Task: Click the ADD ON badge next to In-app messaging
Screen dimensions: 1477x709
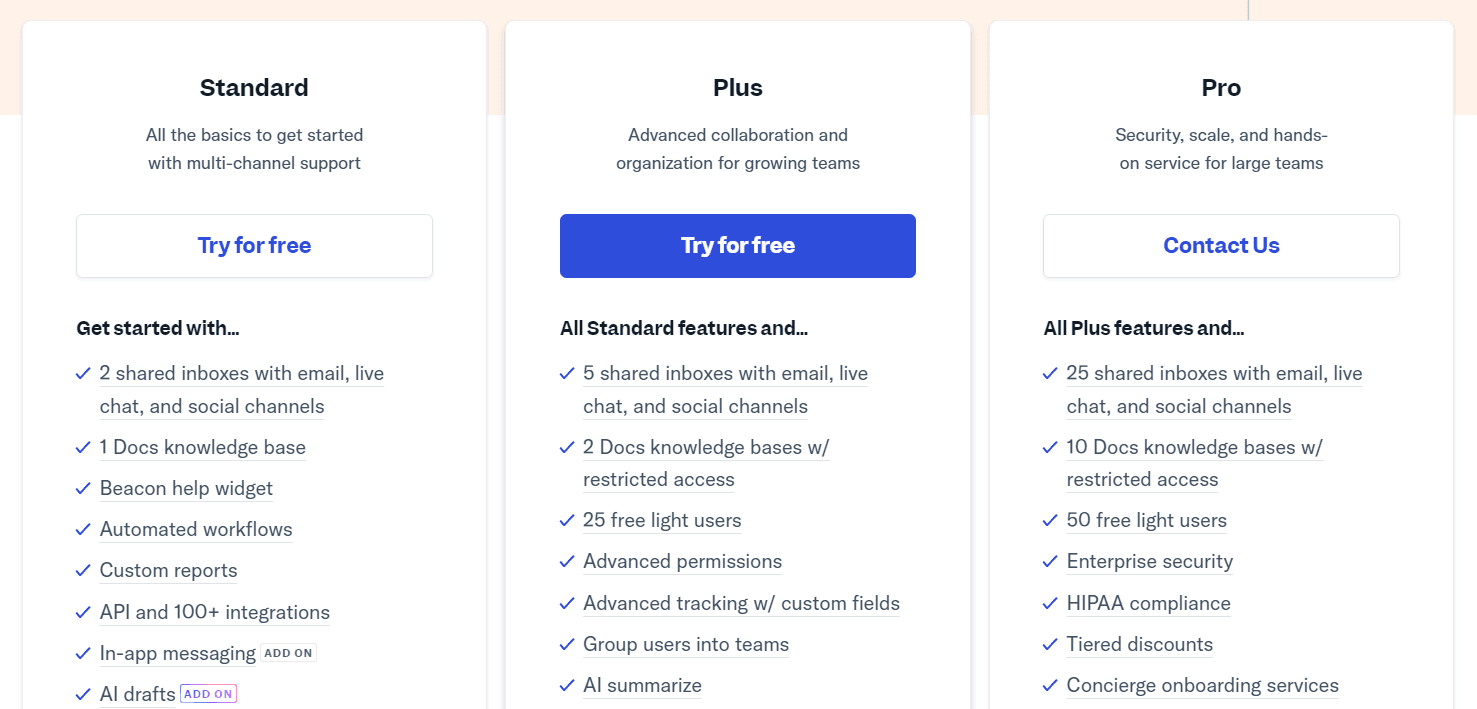Action: [288, 652]
